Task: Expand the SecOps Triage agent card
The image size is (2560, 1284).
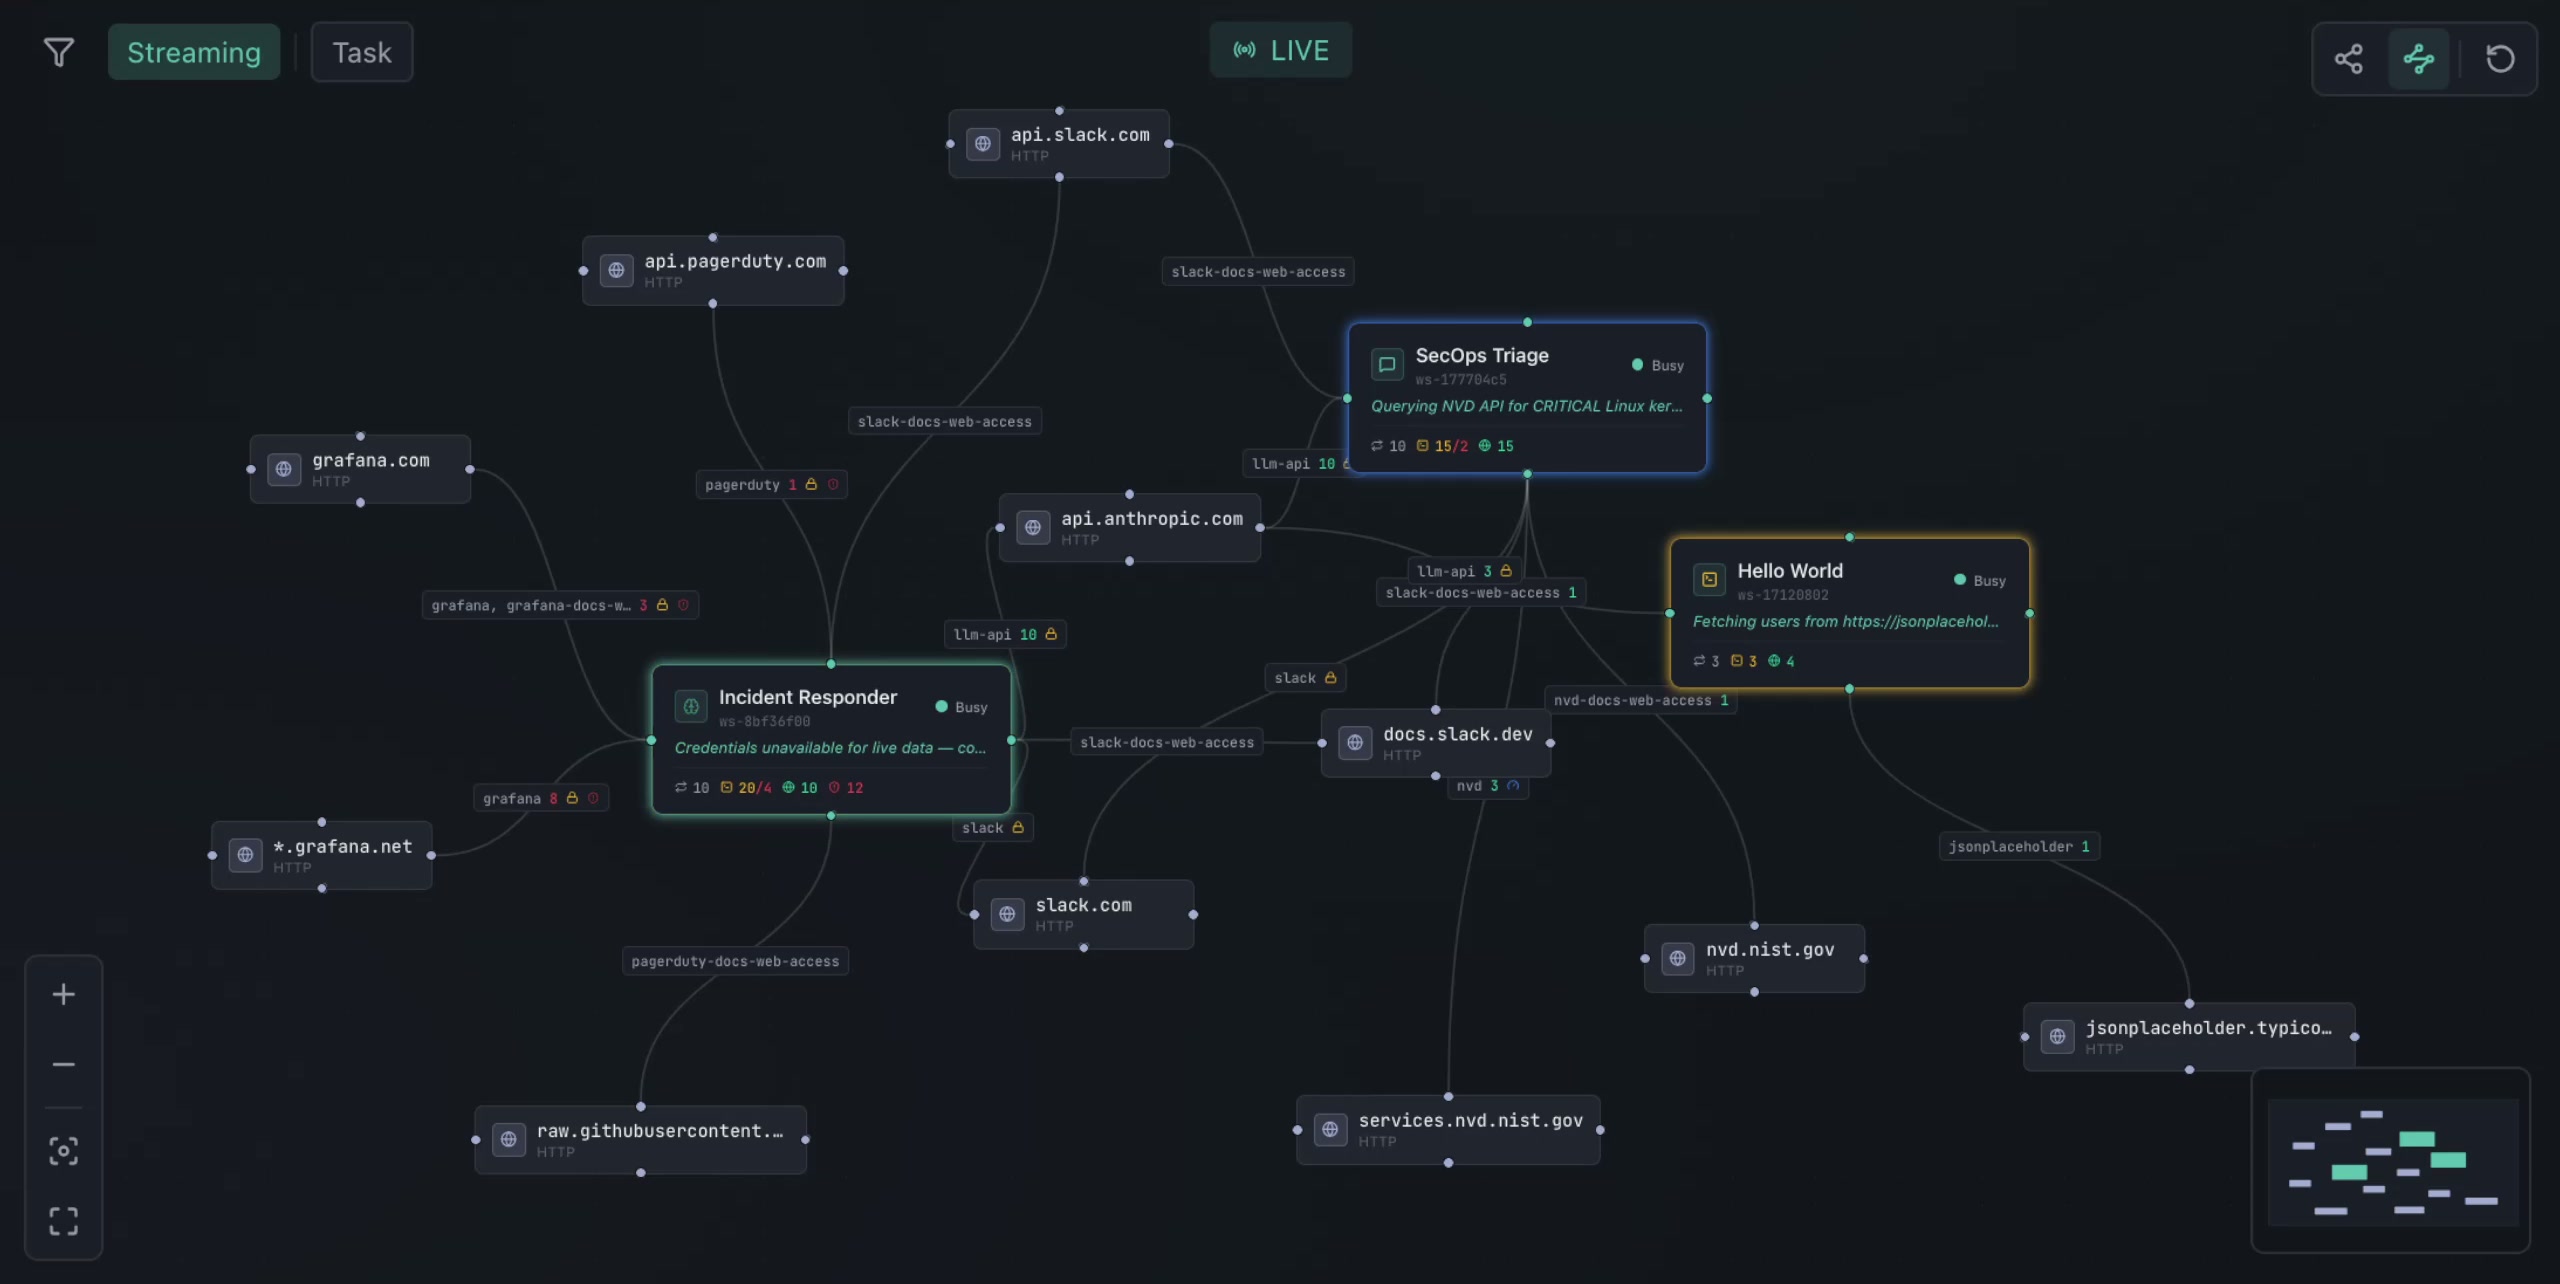Action: [1528, 398]
